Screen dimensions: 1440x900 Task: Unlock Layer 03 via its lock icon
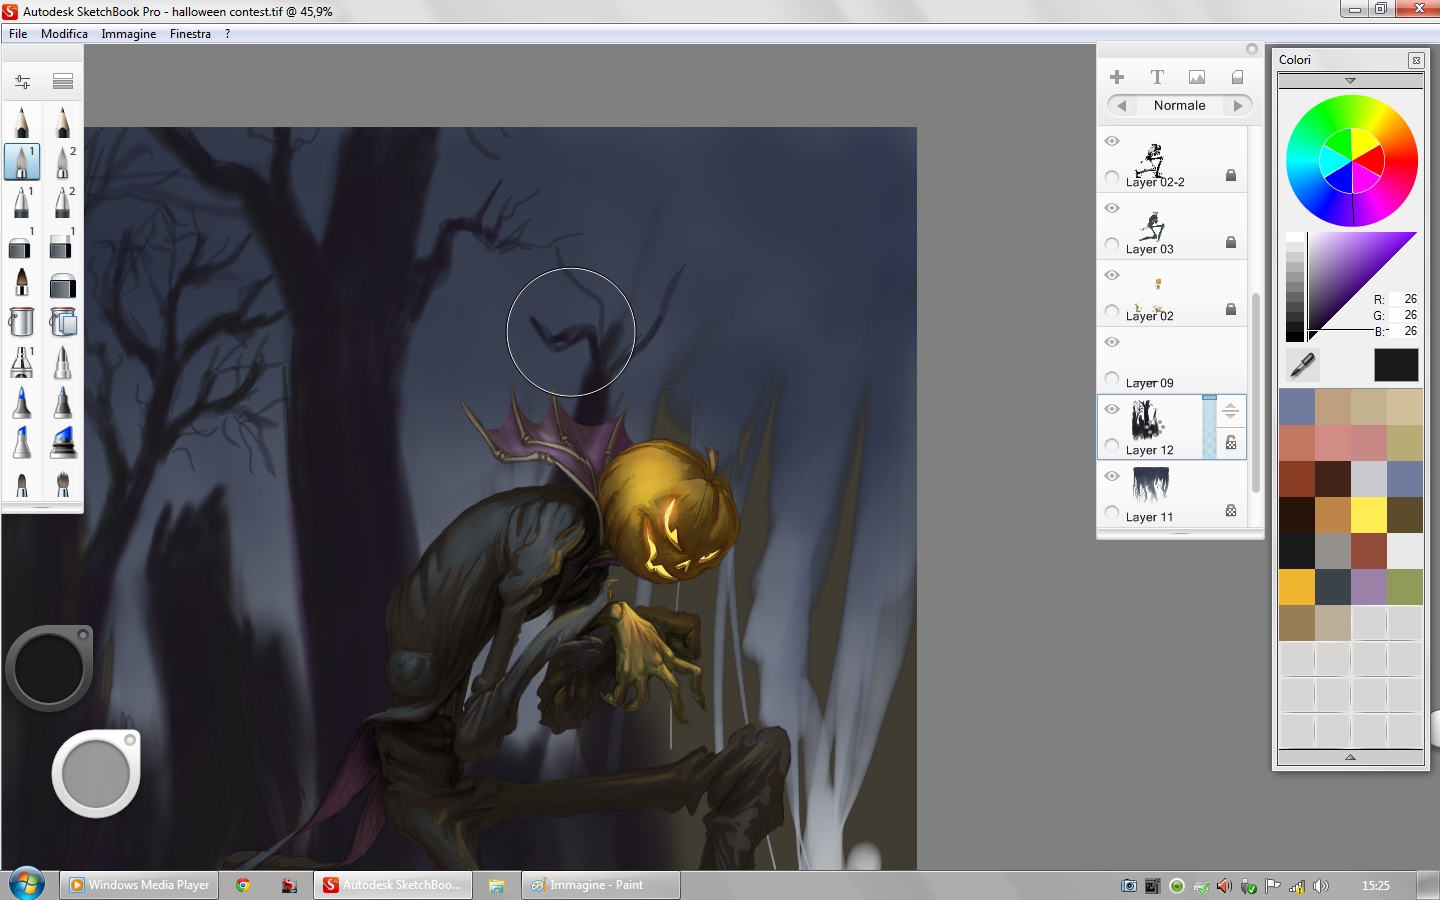1231,242
